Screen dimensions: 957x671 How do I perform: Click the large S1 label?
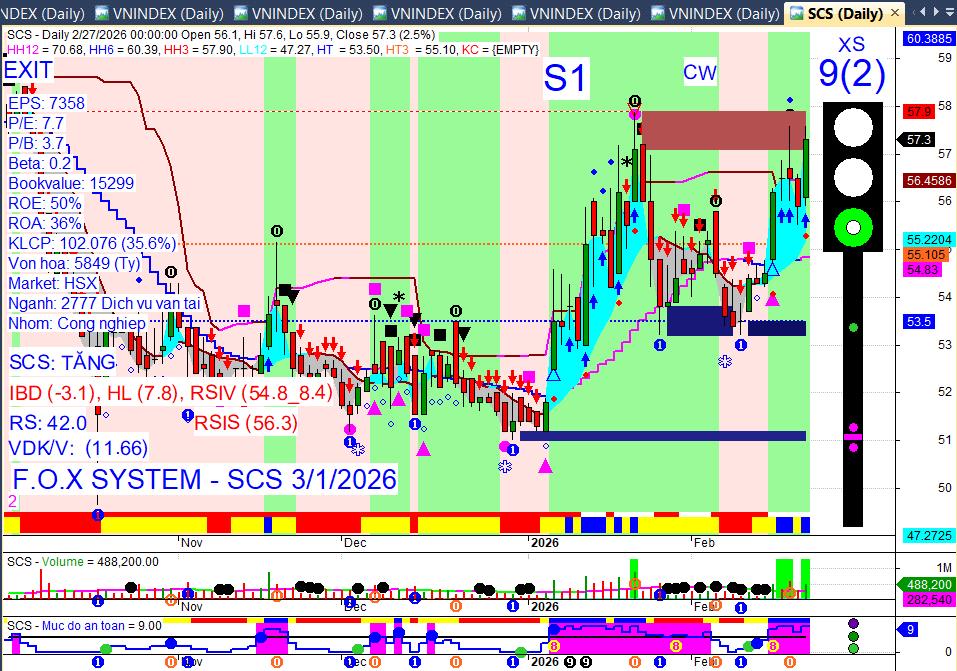coord(566,78)
